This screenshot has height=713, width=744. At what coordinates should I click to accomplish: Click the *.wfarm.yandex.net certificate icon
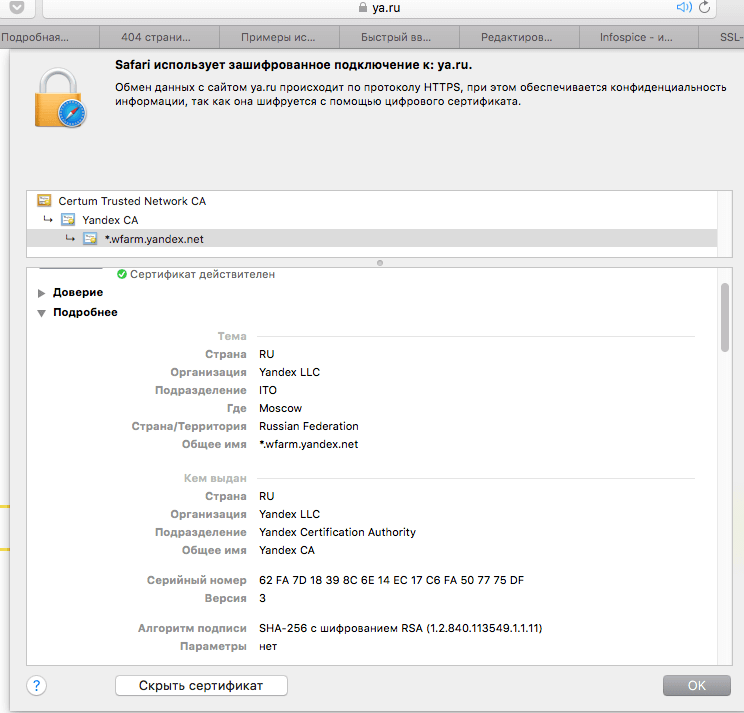90,239
